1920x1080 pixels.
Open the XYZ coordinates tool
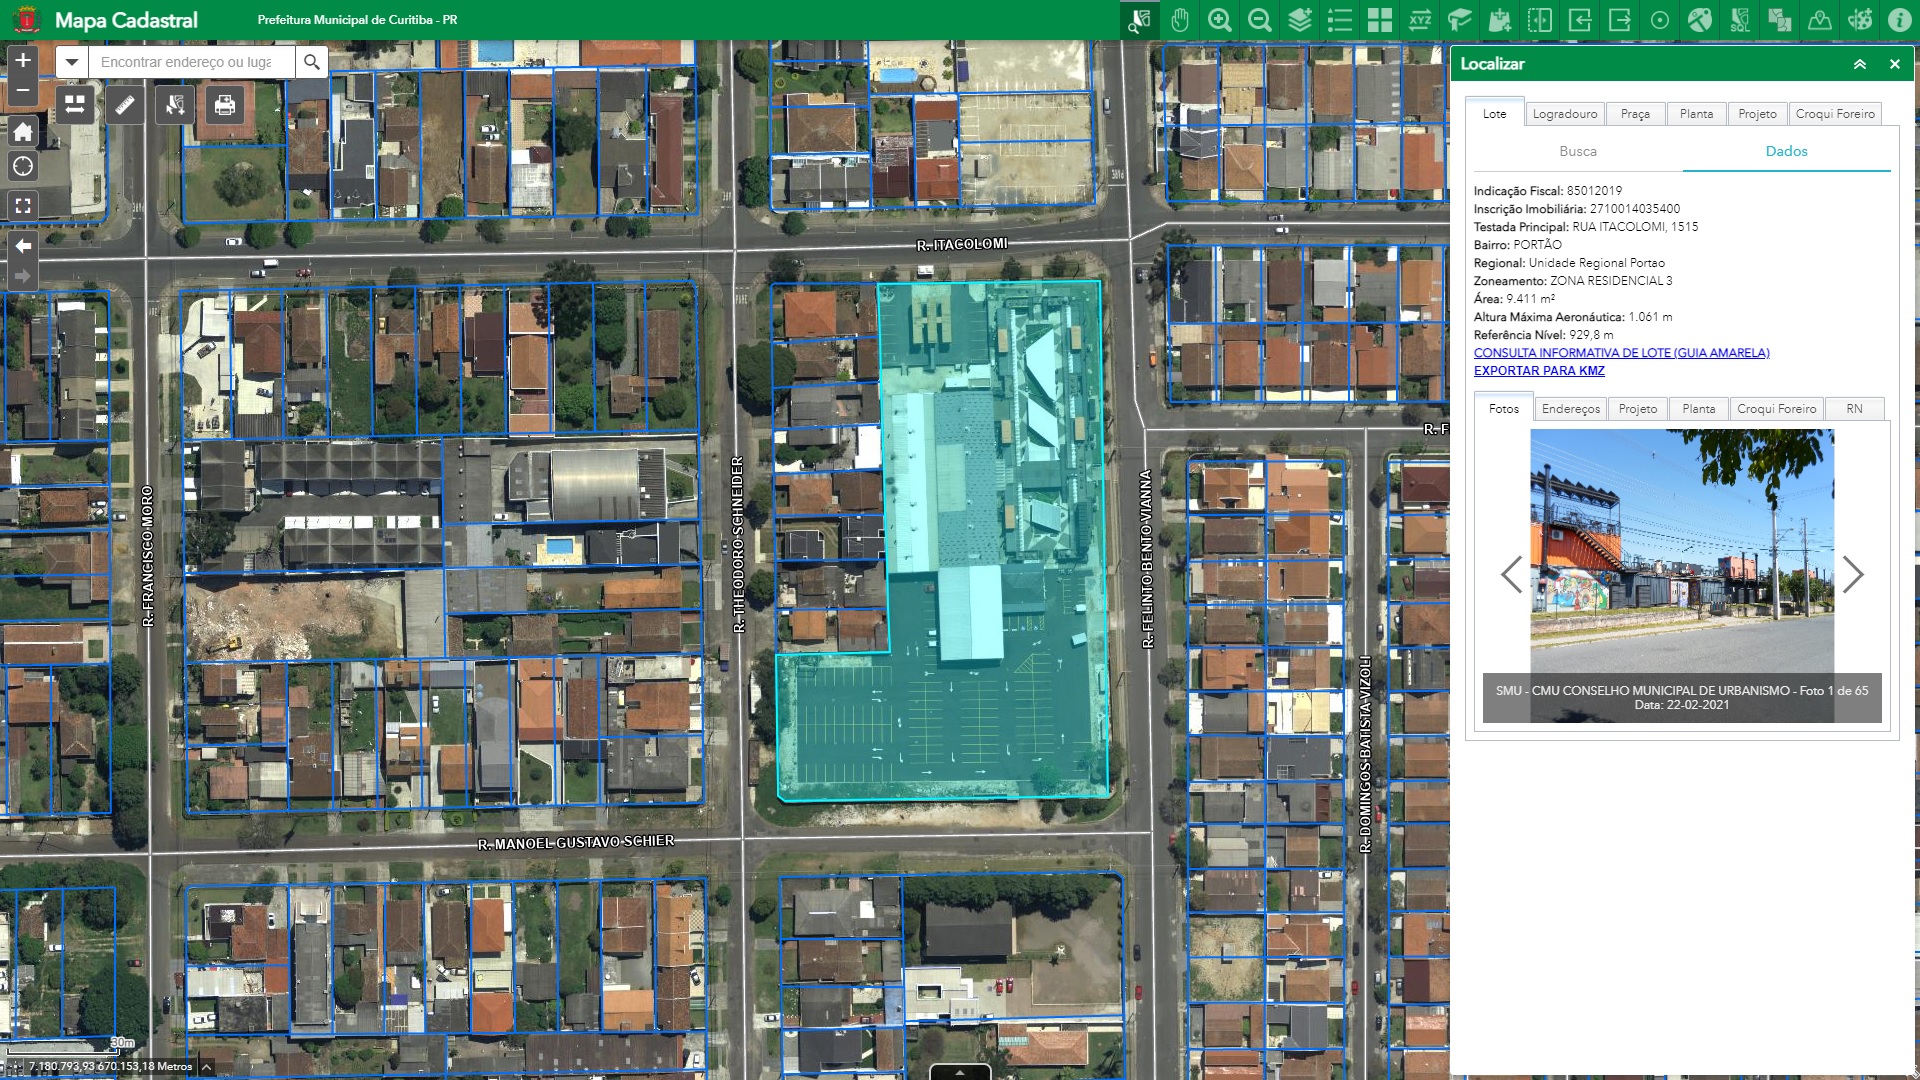tap(1420, 20)
